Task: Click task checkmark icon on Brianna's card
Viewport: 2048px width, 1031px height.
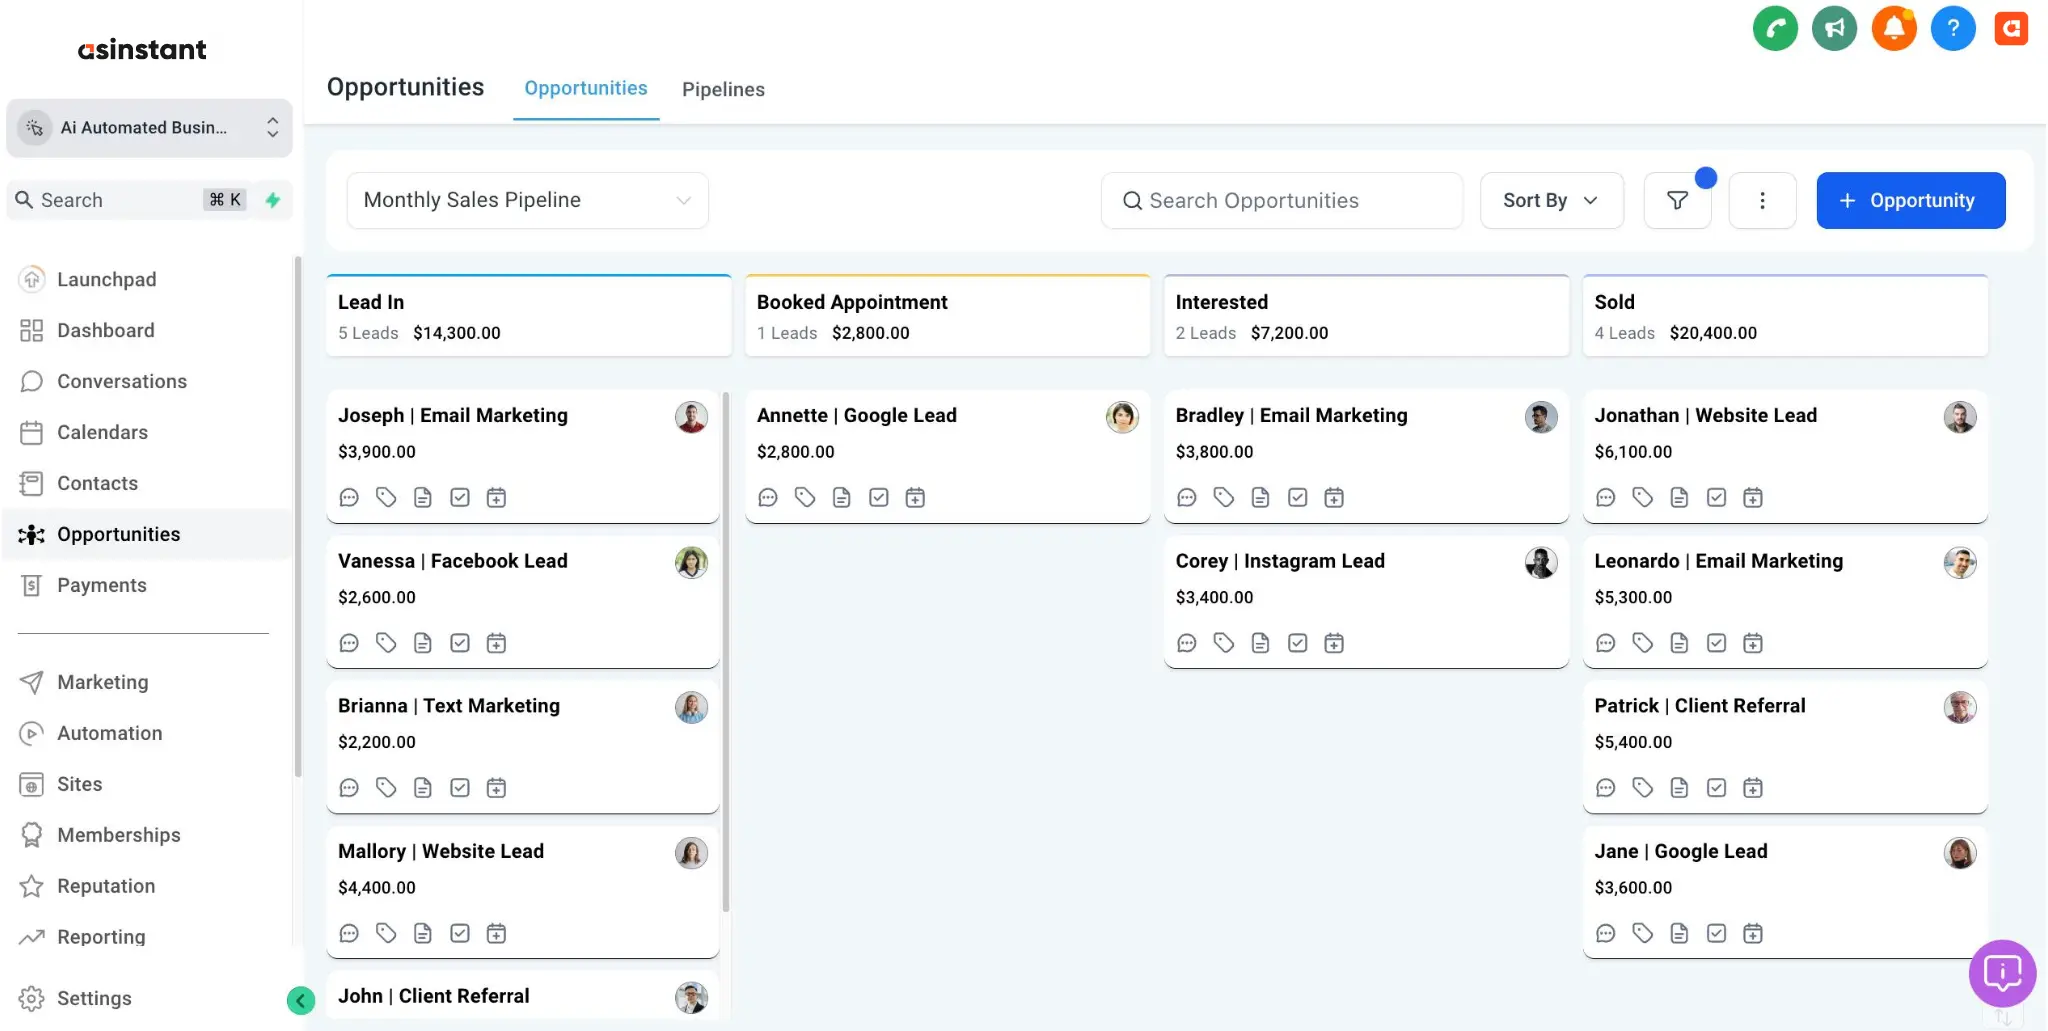Action: pyautogui.click(x=460, y=788)
